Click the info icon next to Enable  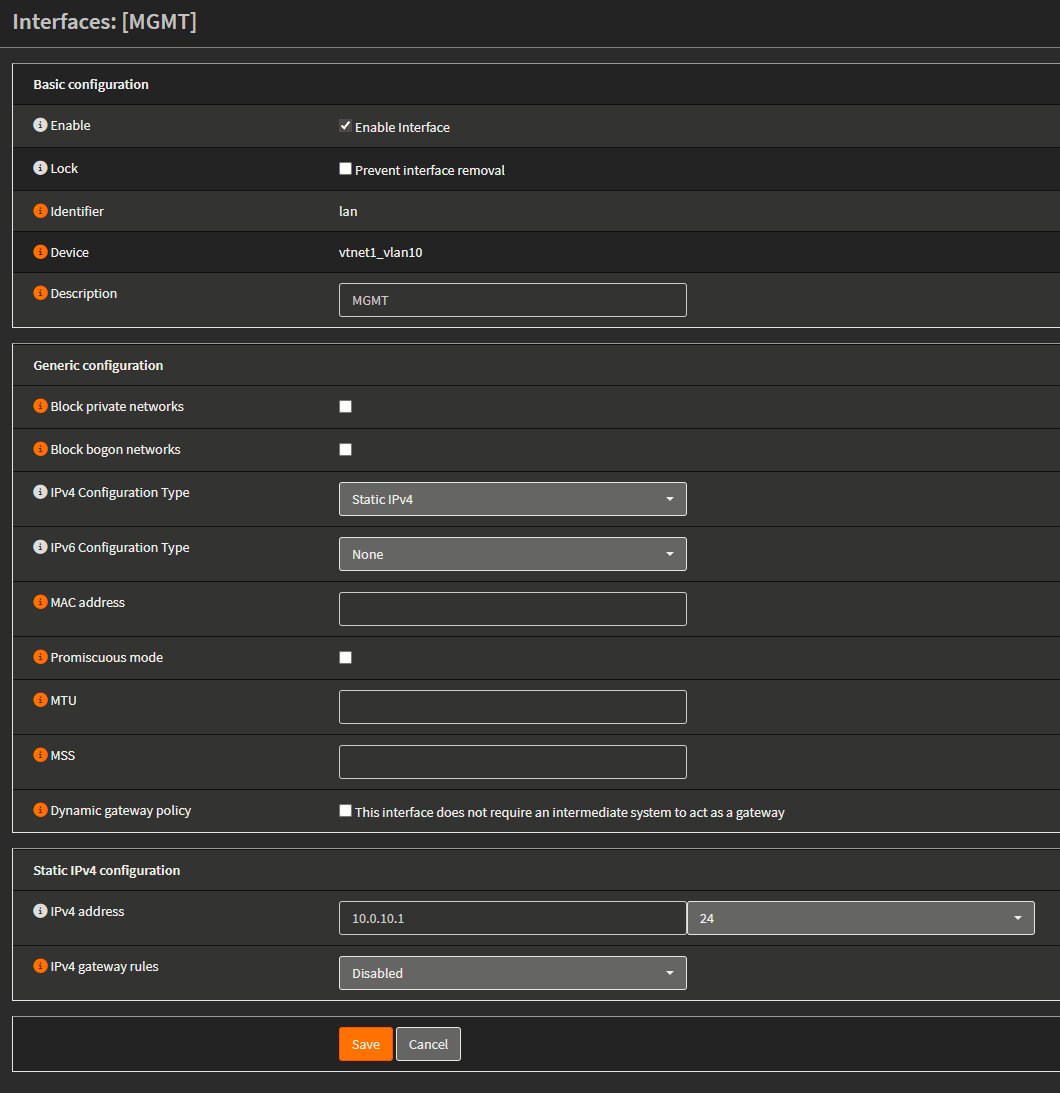[x=40, y=125]
